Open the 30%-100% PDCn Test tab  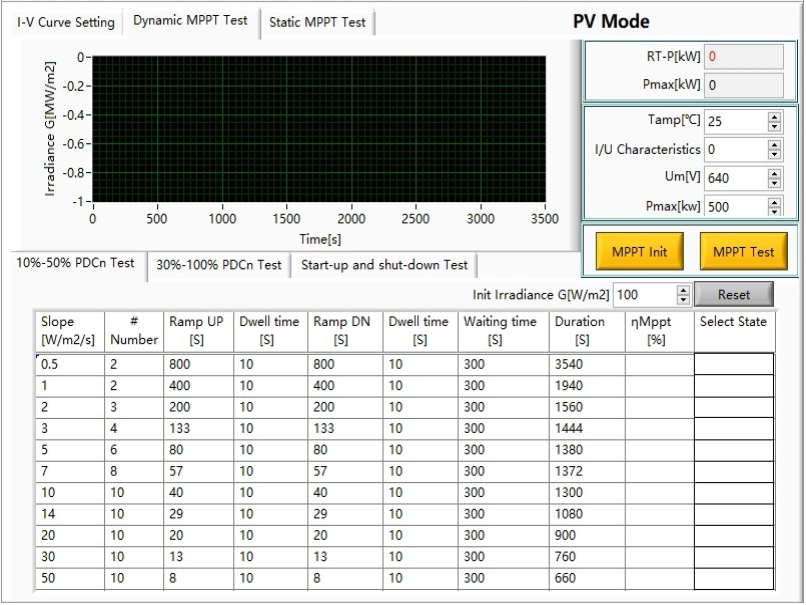[218, 265]
